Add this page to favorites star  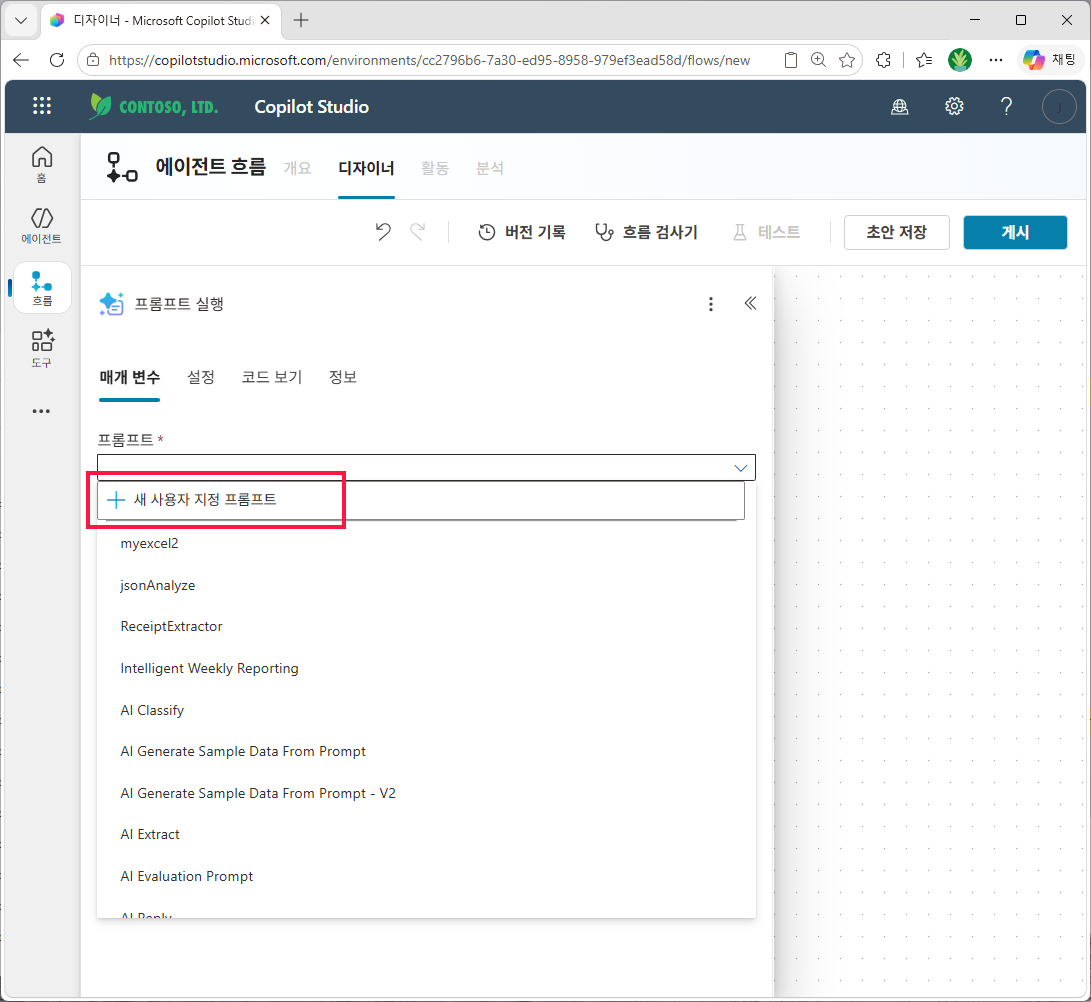pyautogui.click(x=847, y=61)
